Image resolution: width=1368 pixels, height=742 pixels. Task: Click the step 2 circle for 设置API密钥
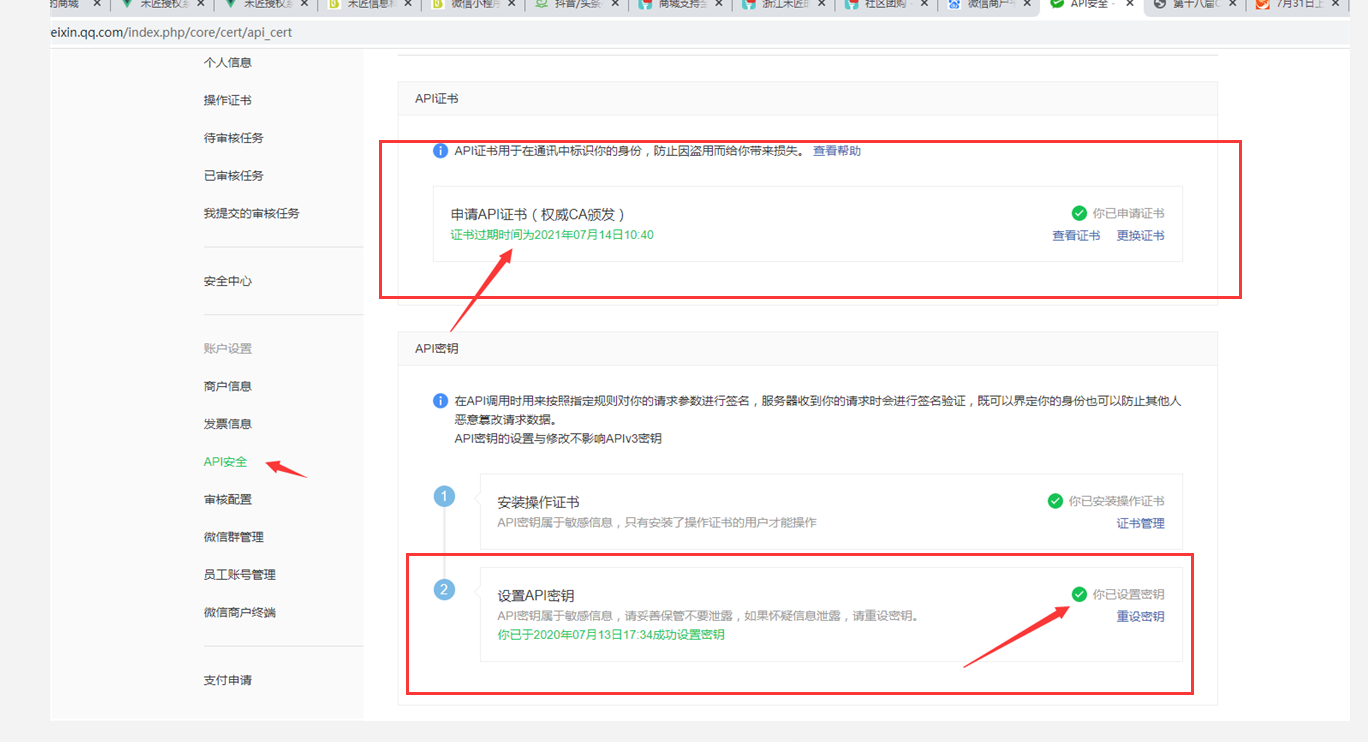pos(444,590)
